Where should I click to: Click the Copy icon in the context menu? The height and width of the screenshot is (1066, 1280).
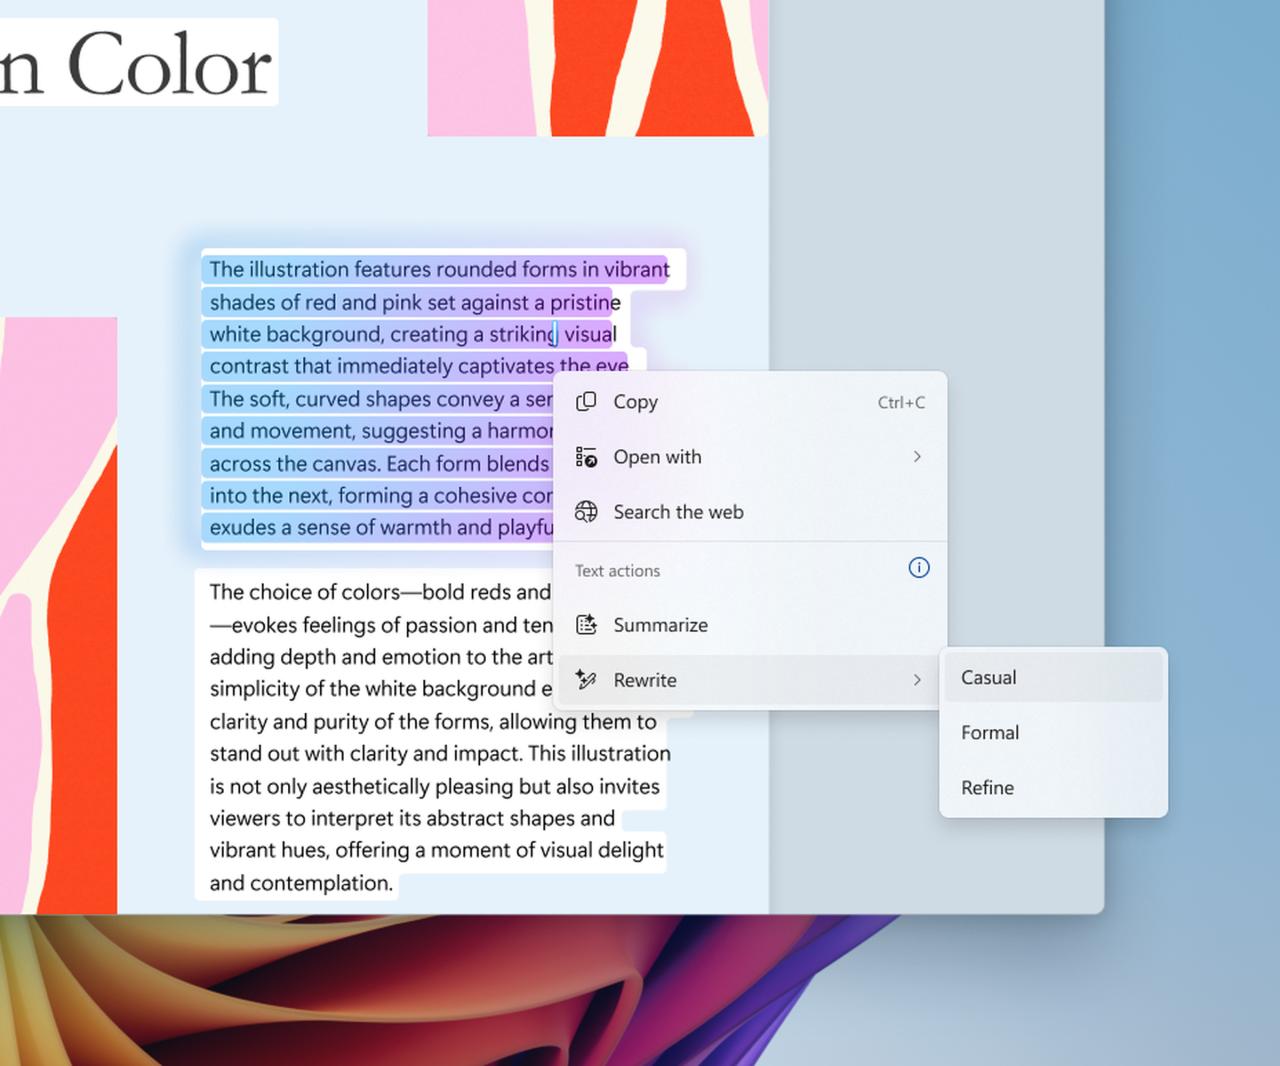point(586,402)
